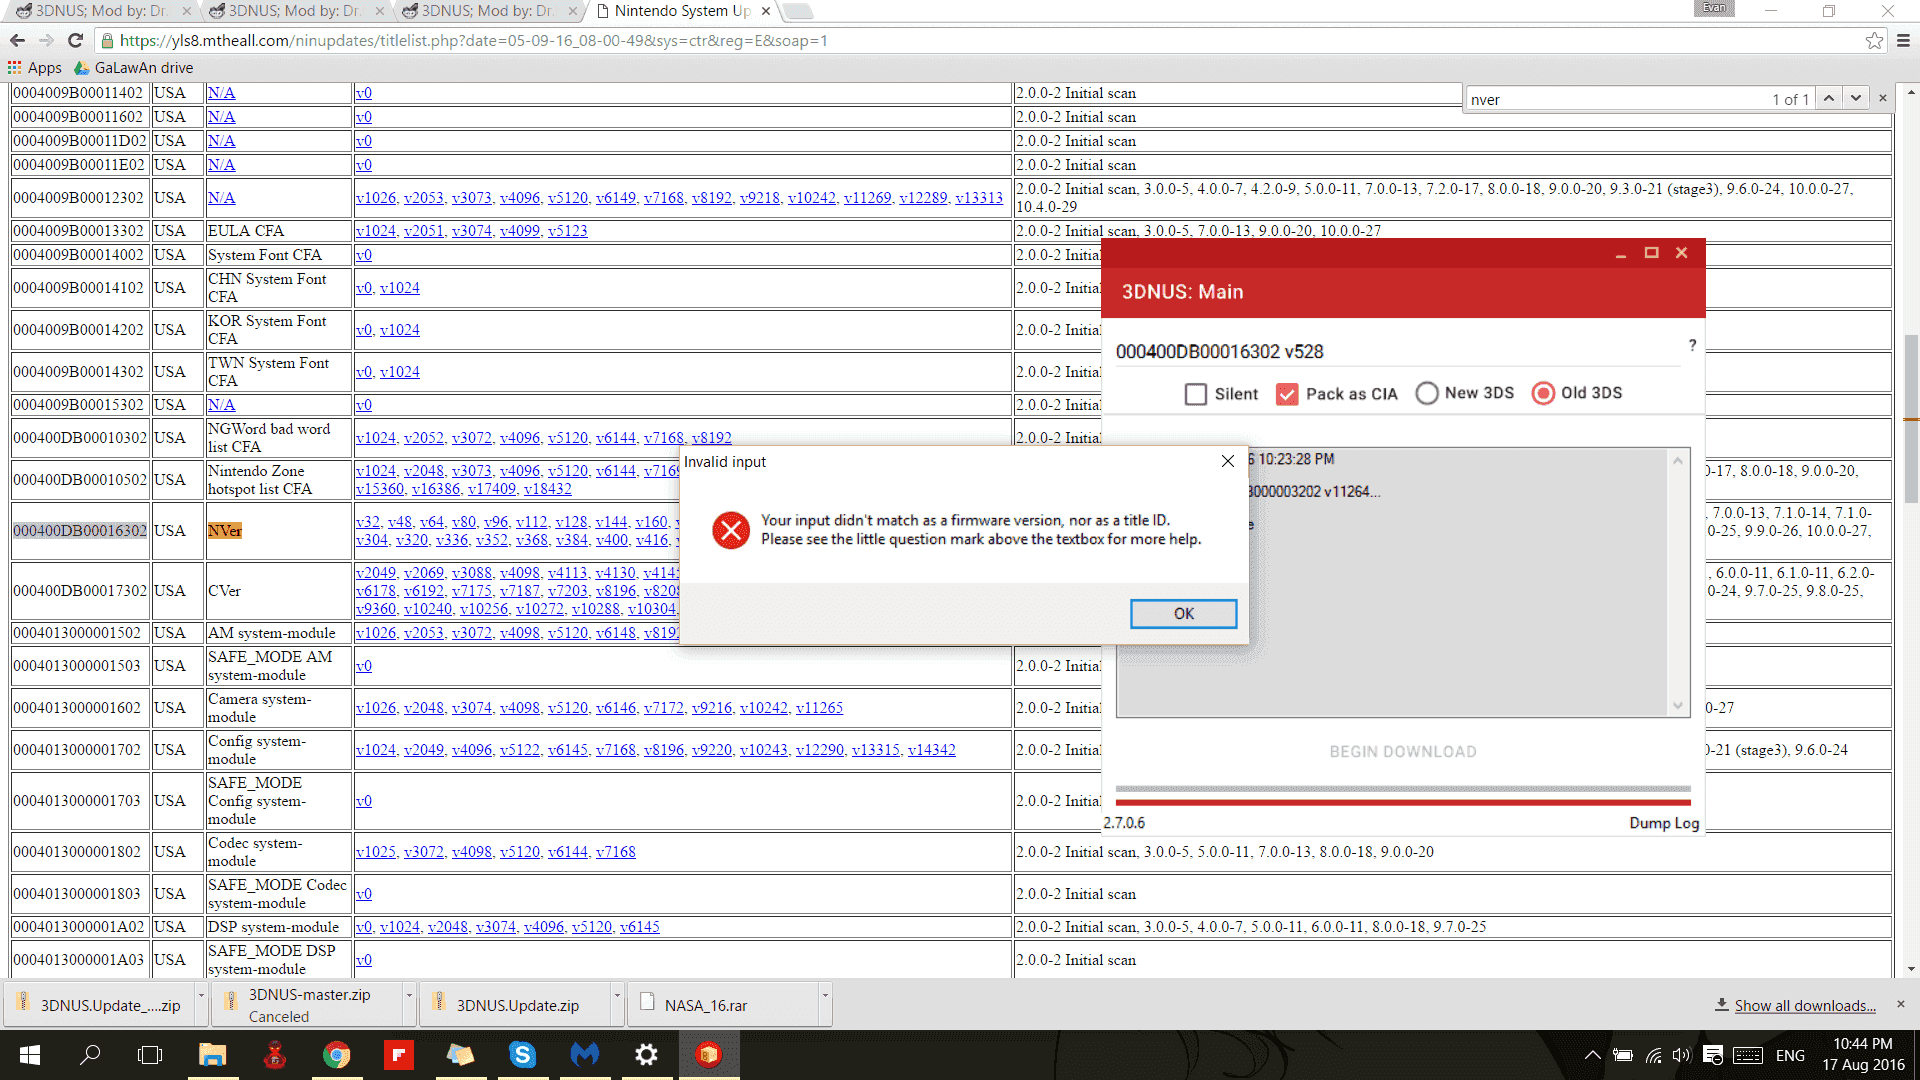Open Skype from the taskbar
Screen dimensions: 1920x1080
[x=522, y=1055]
